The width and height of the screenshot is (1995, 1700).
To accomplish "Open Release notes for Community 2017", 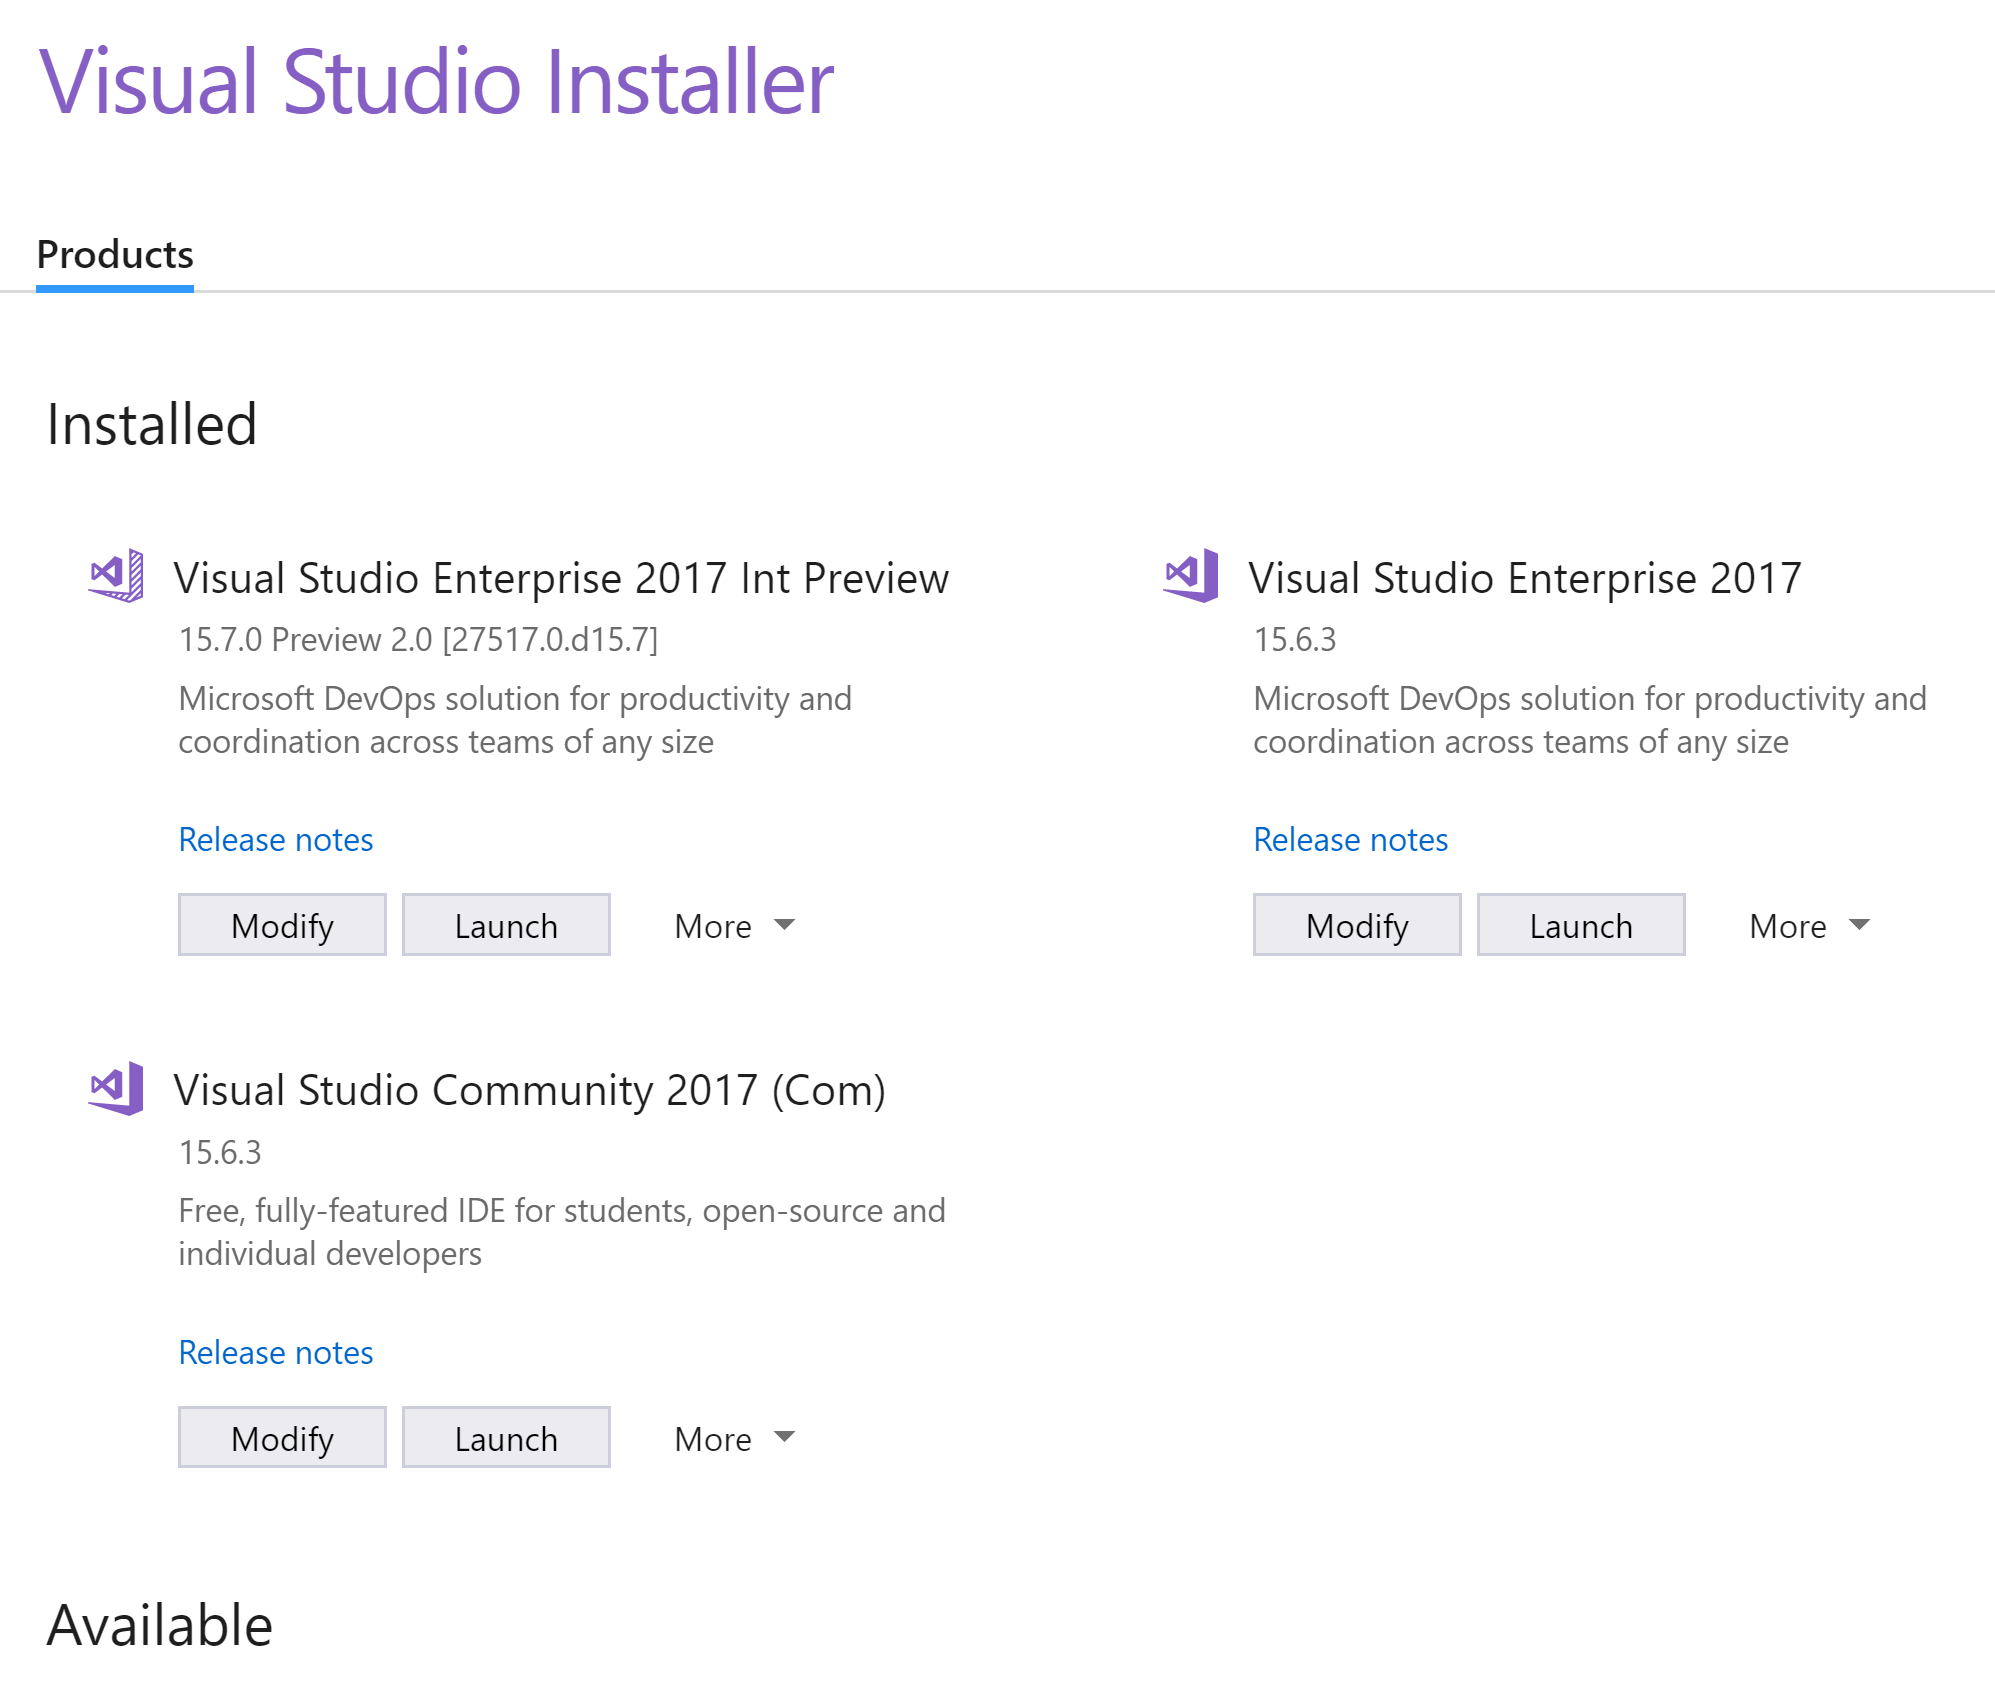I will click(276, 1353).
